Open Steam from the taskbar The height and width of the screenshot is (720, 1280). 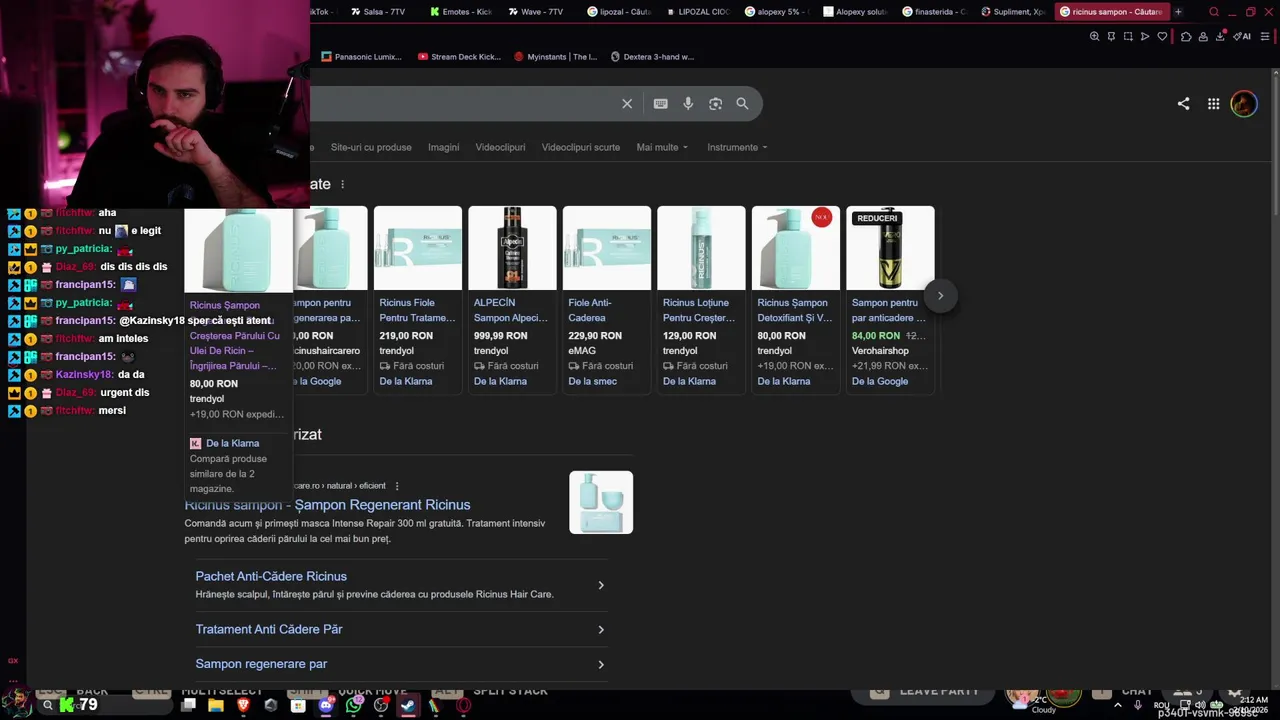point(408,705)
